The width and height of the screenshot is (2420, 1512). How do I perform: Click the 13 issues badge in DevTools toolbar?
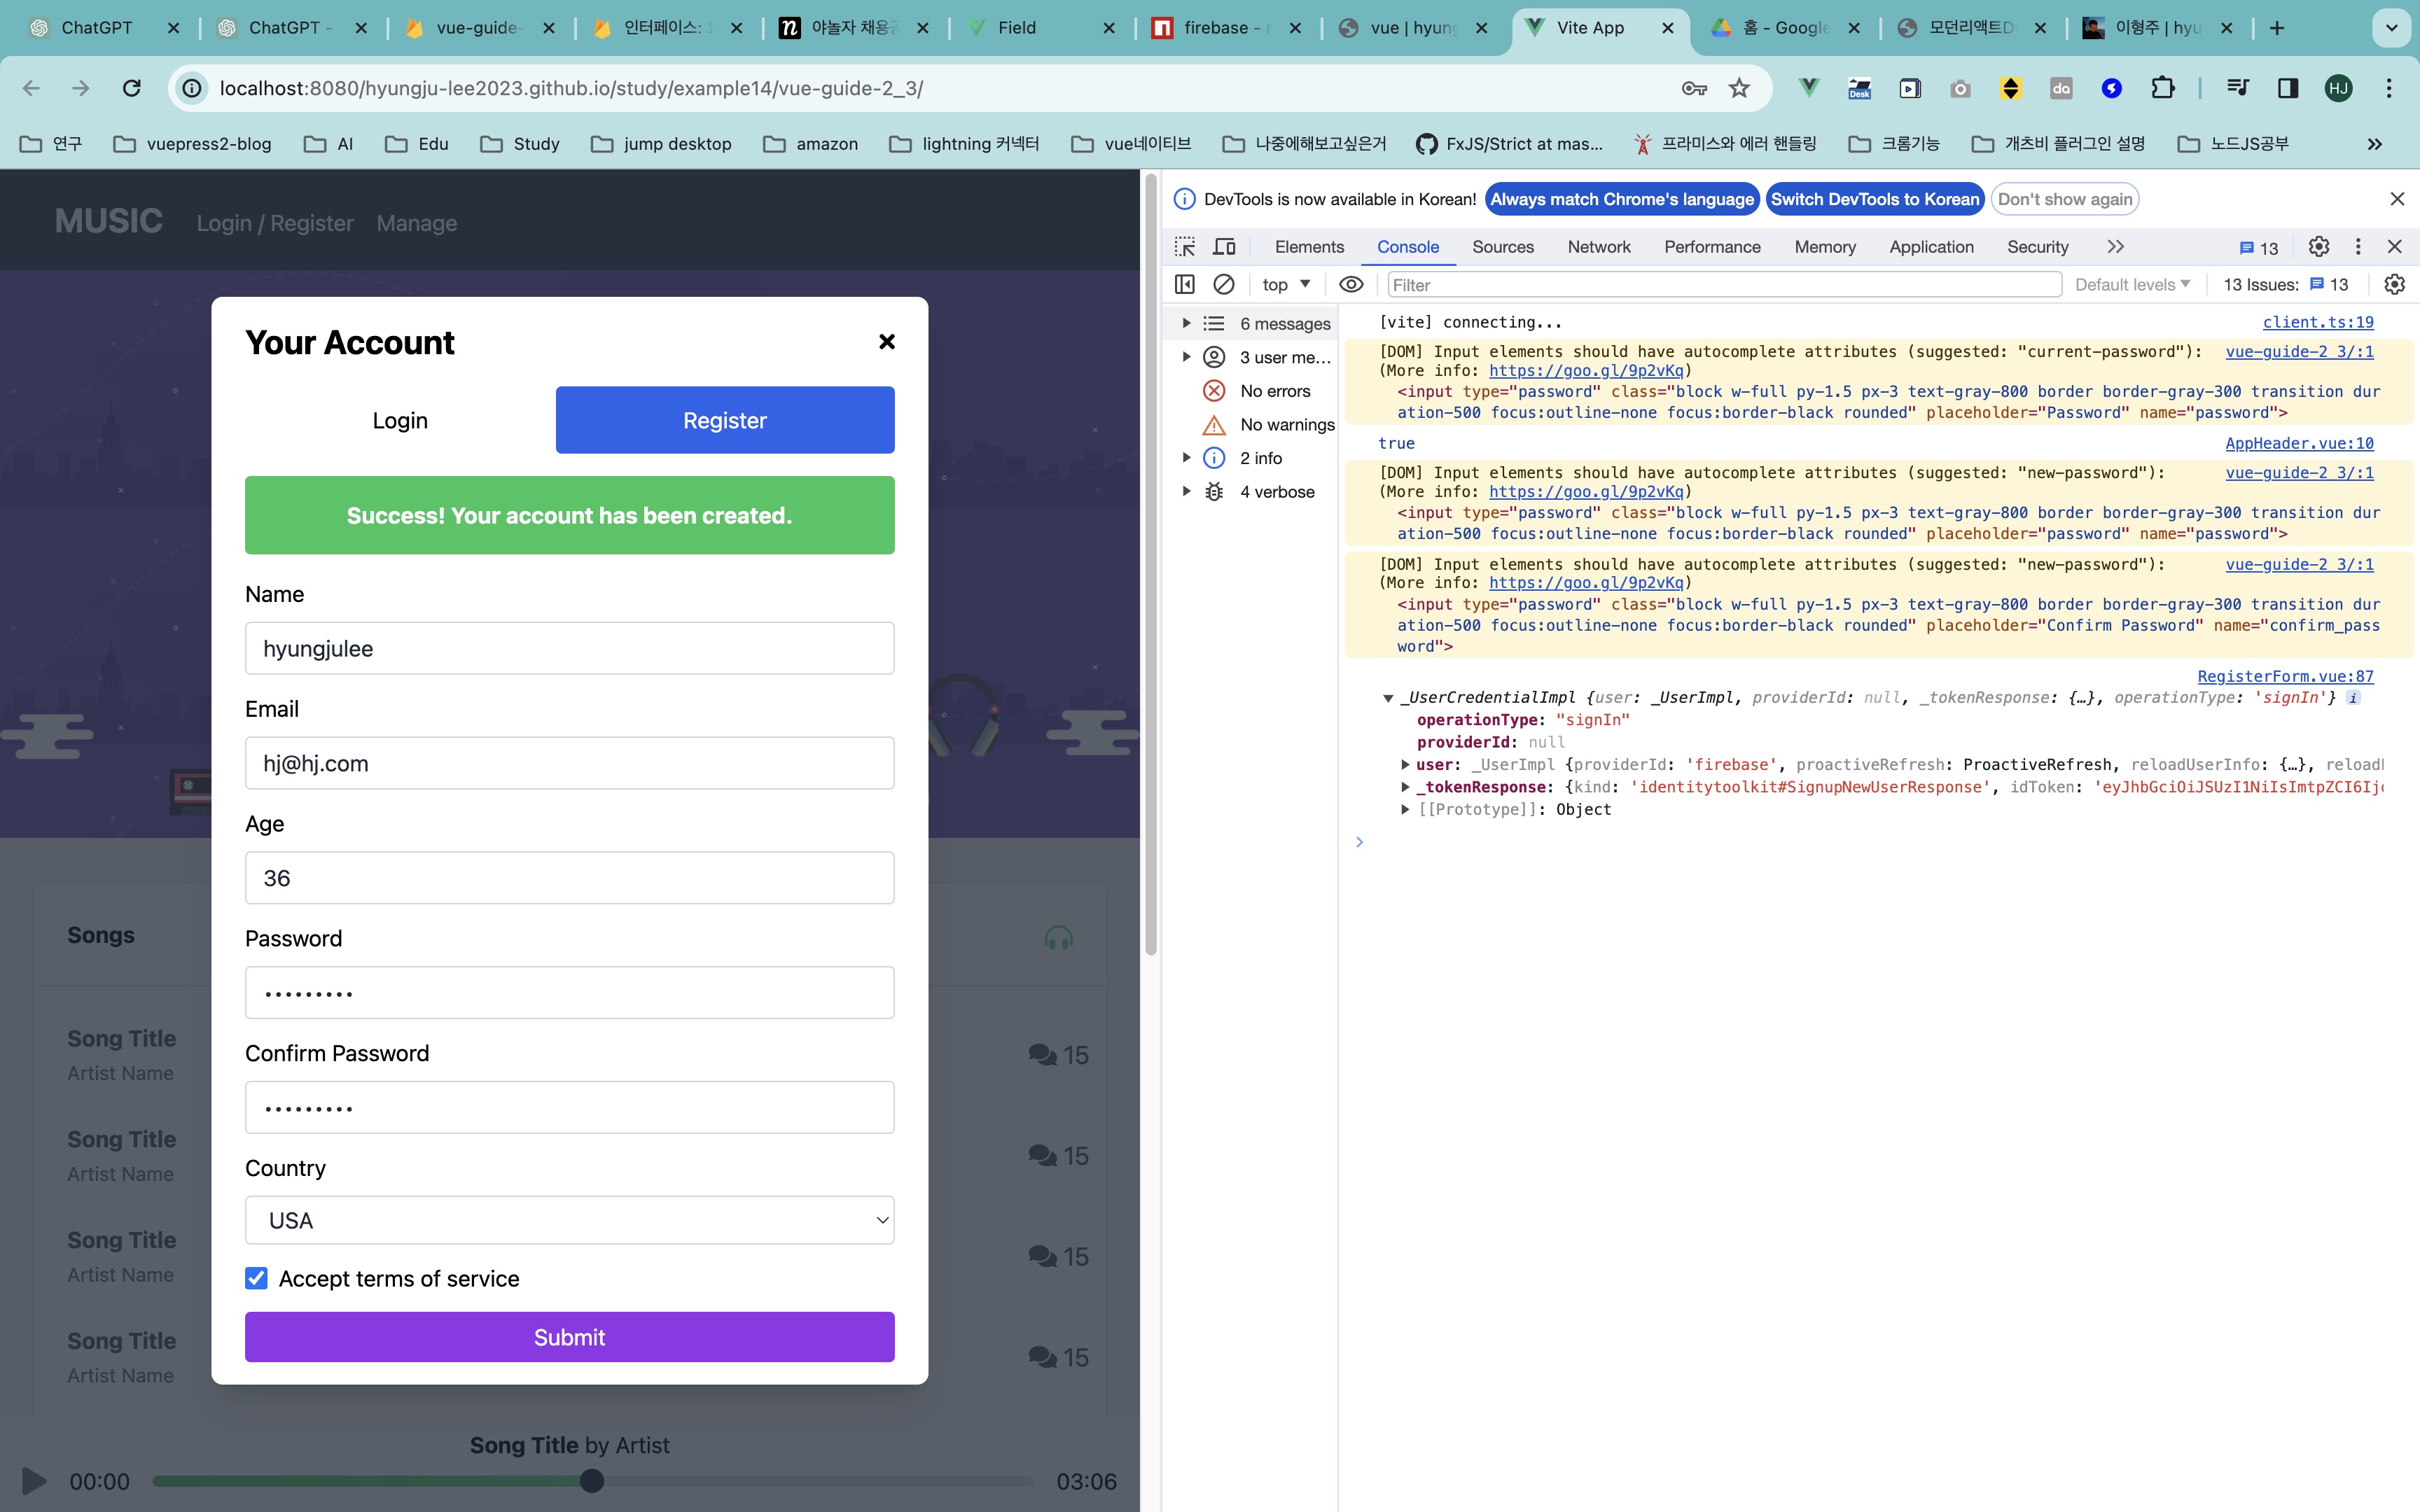point(2258,248)
